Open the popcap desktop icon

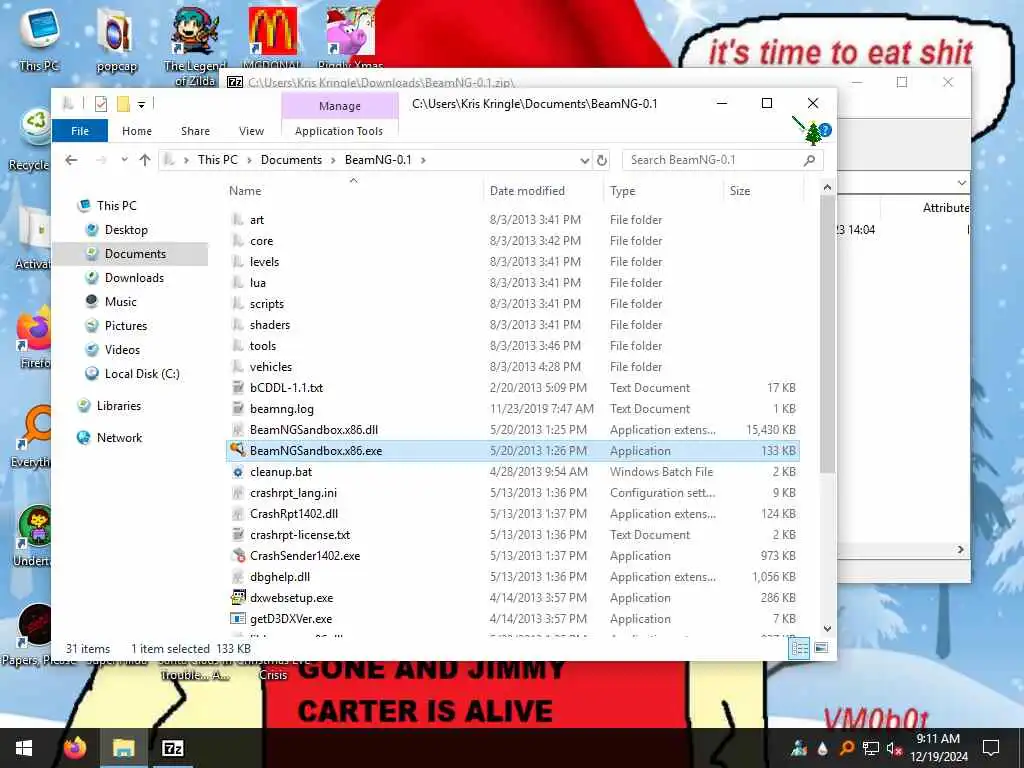[x=116, y=40]
